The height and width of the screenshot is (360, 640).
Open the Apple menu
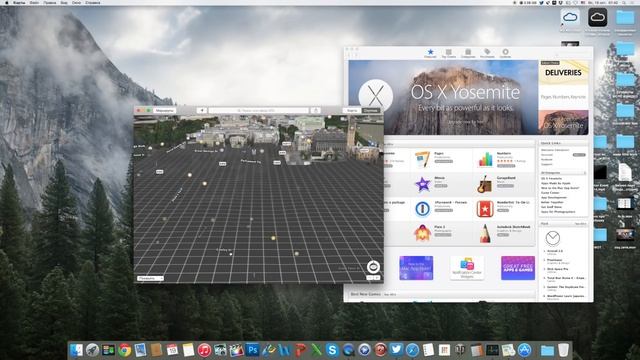(7, 2)
